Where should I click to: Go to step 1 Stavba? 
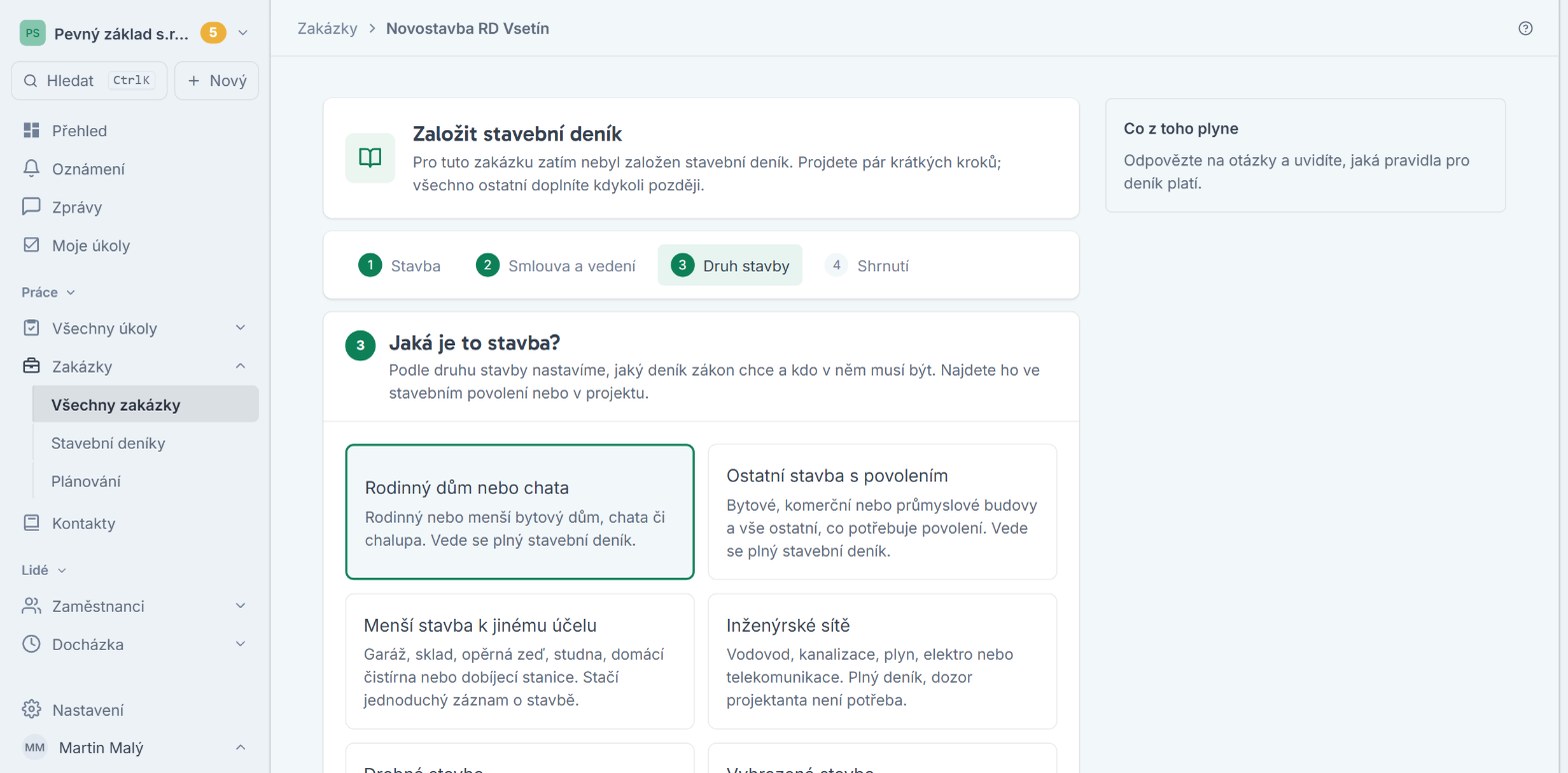click(x=400, y=265)
